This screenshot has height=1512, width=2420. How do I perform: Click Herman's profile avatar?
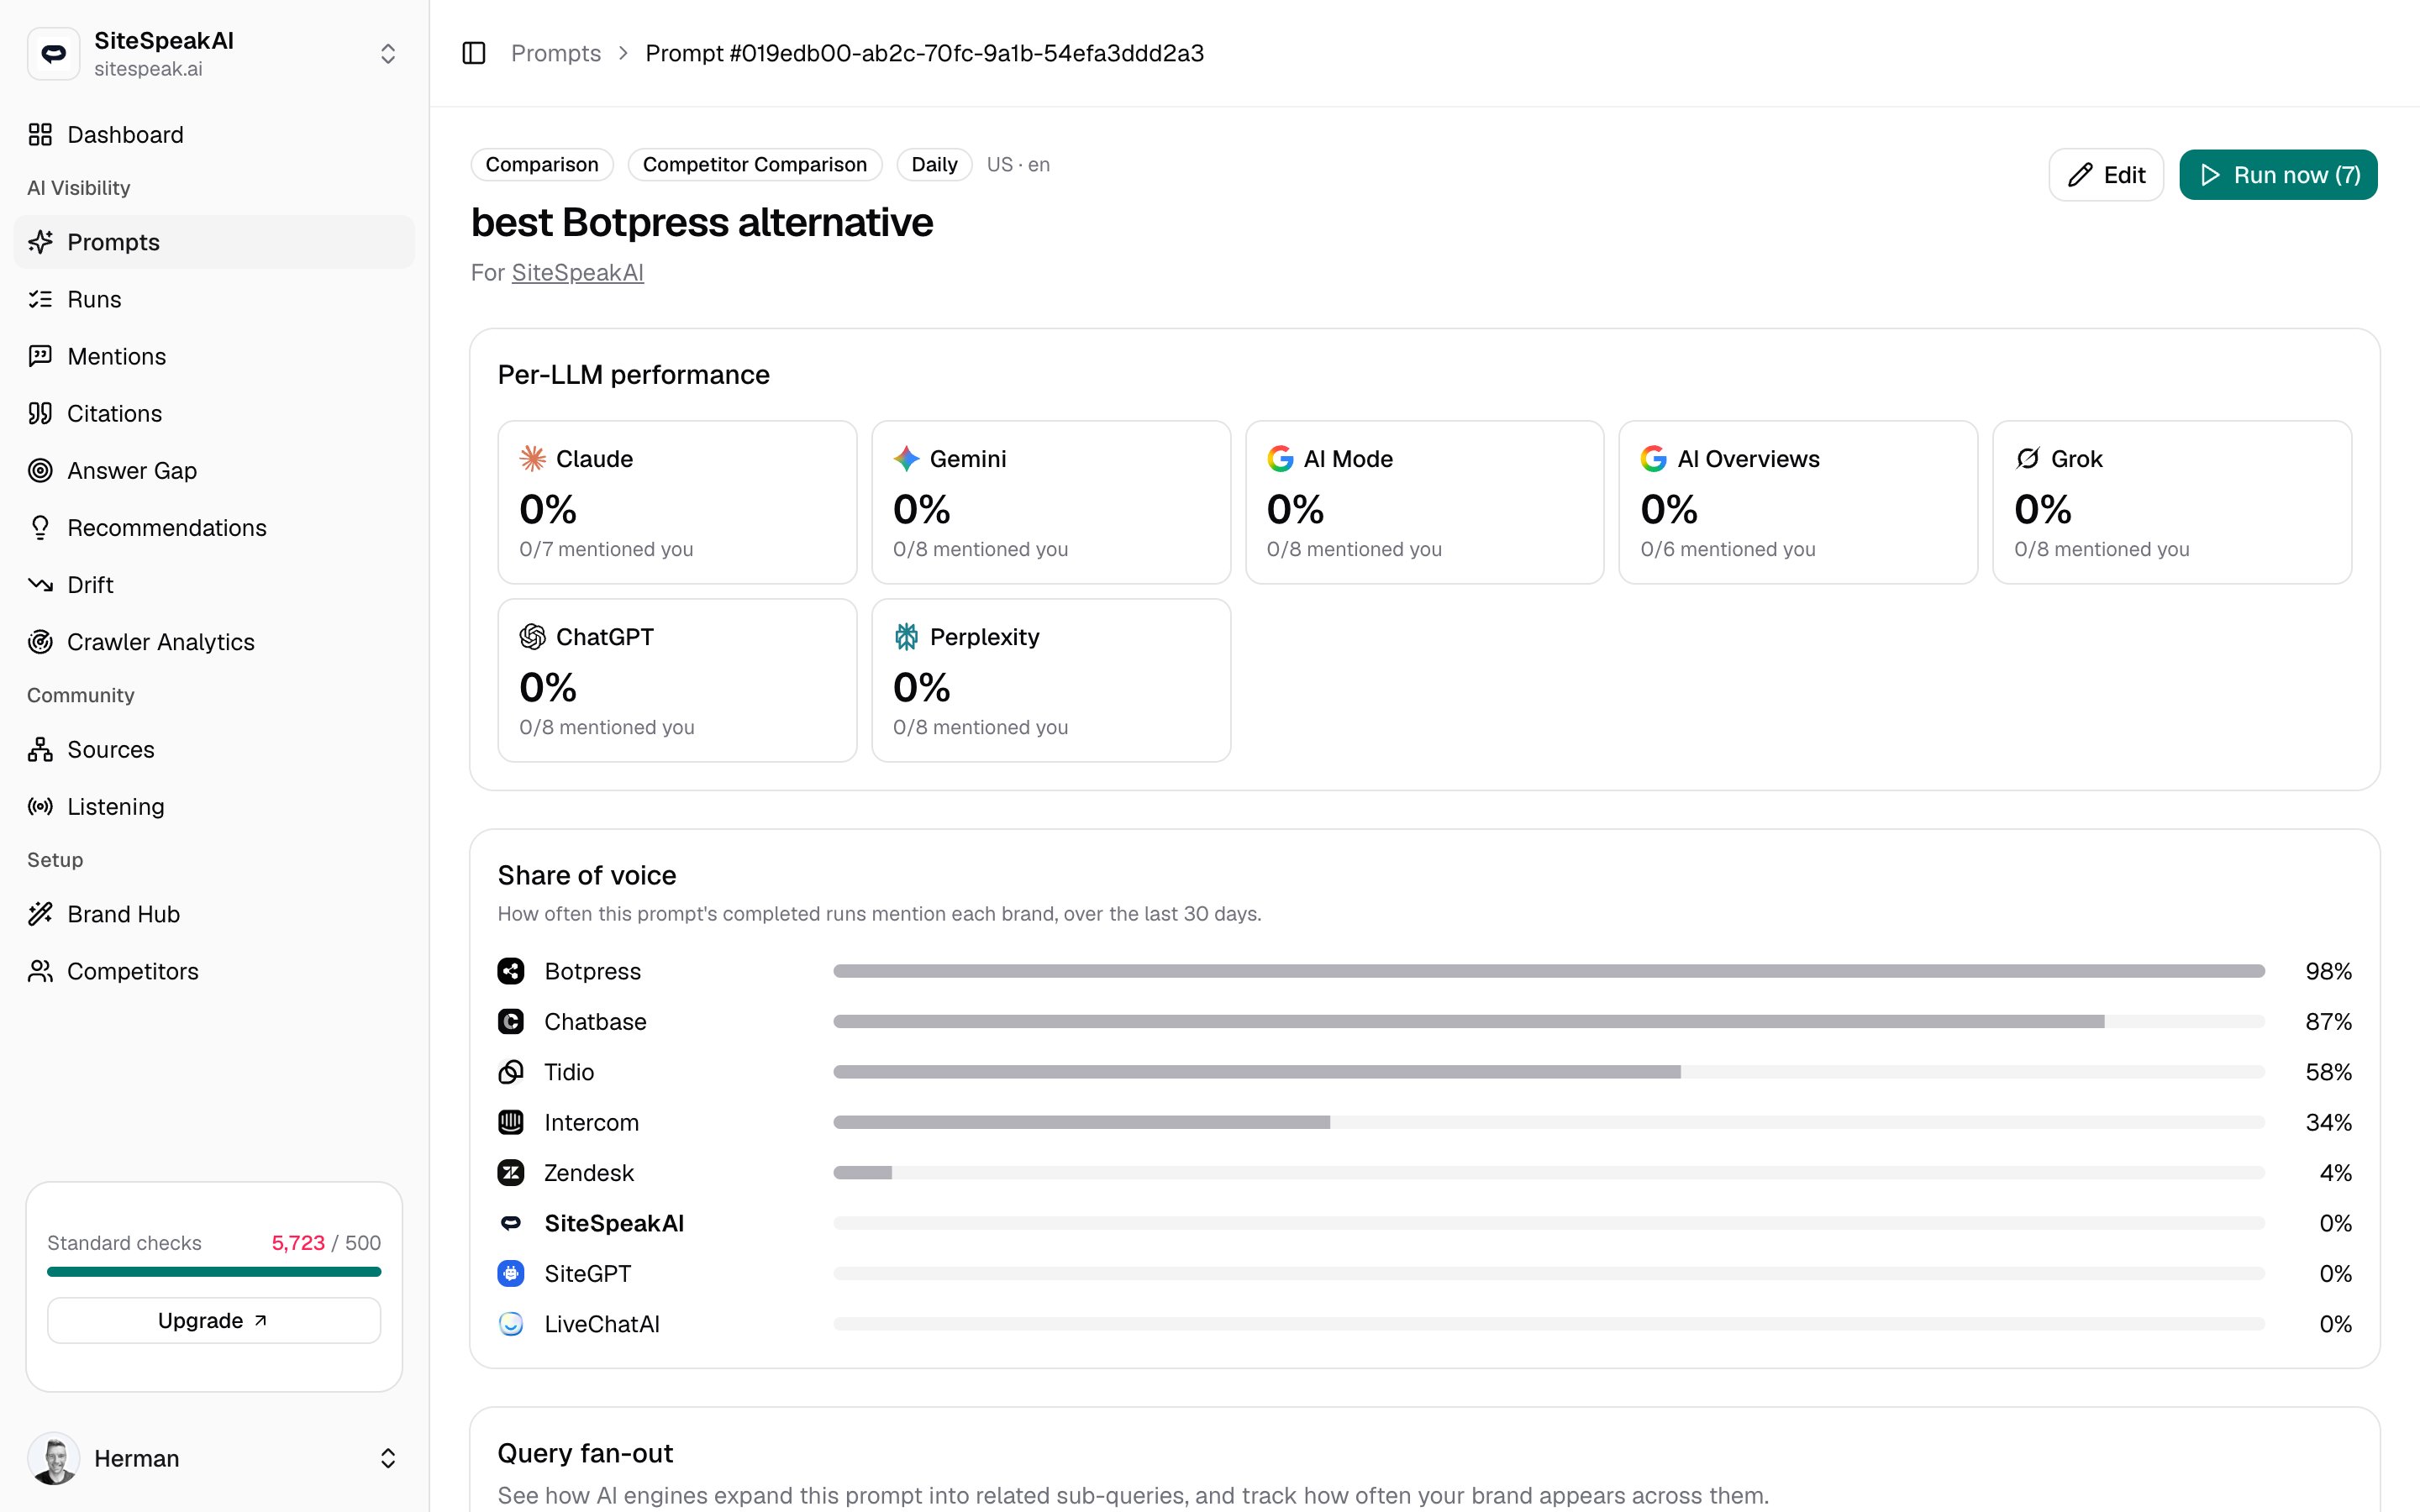(x=54, y=1458)
